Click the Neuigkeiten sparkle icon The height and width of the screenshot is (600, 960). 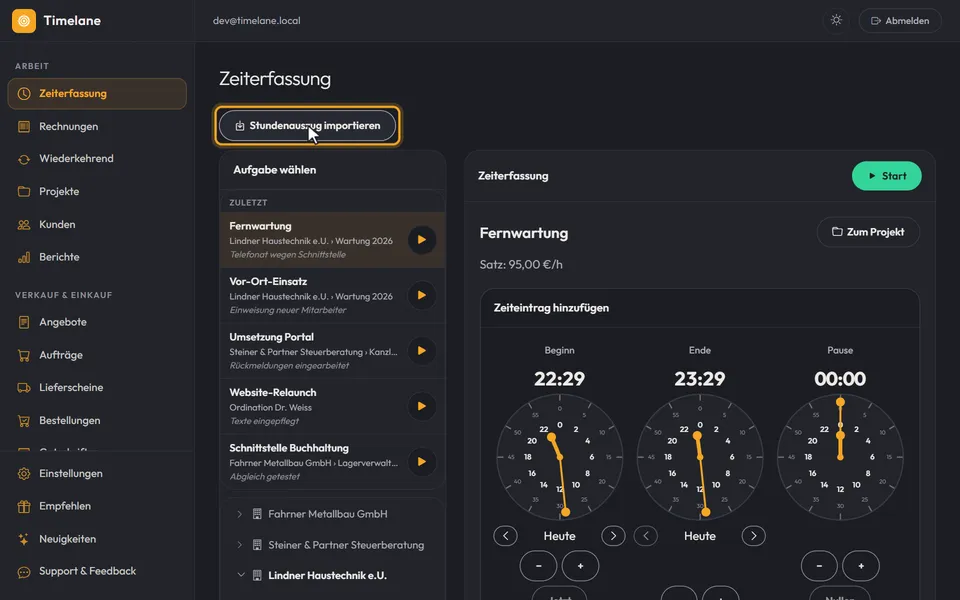(x=24, y=539)
